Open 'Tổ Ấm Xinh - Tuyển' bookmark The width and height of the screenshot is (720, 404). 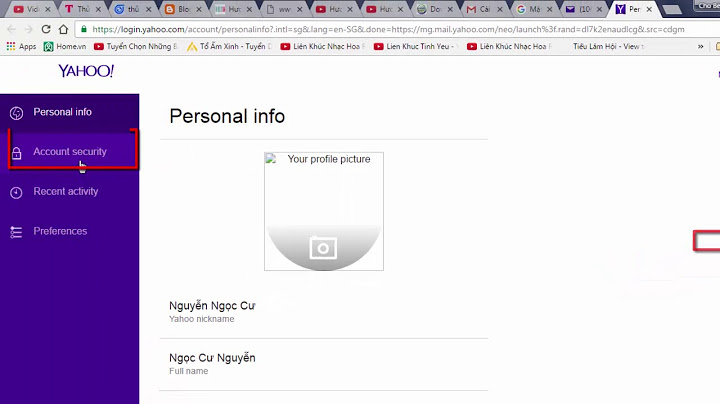(x=229, y=46)
